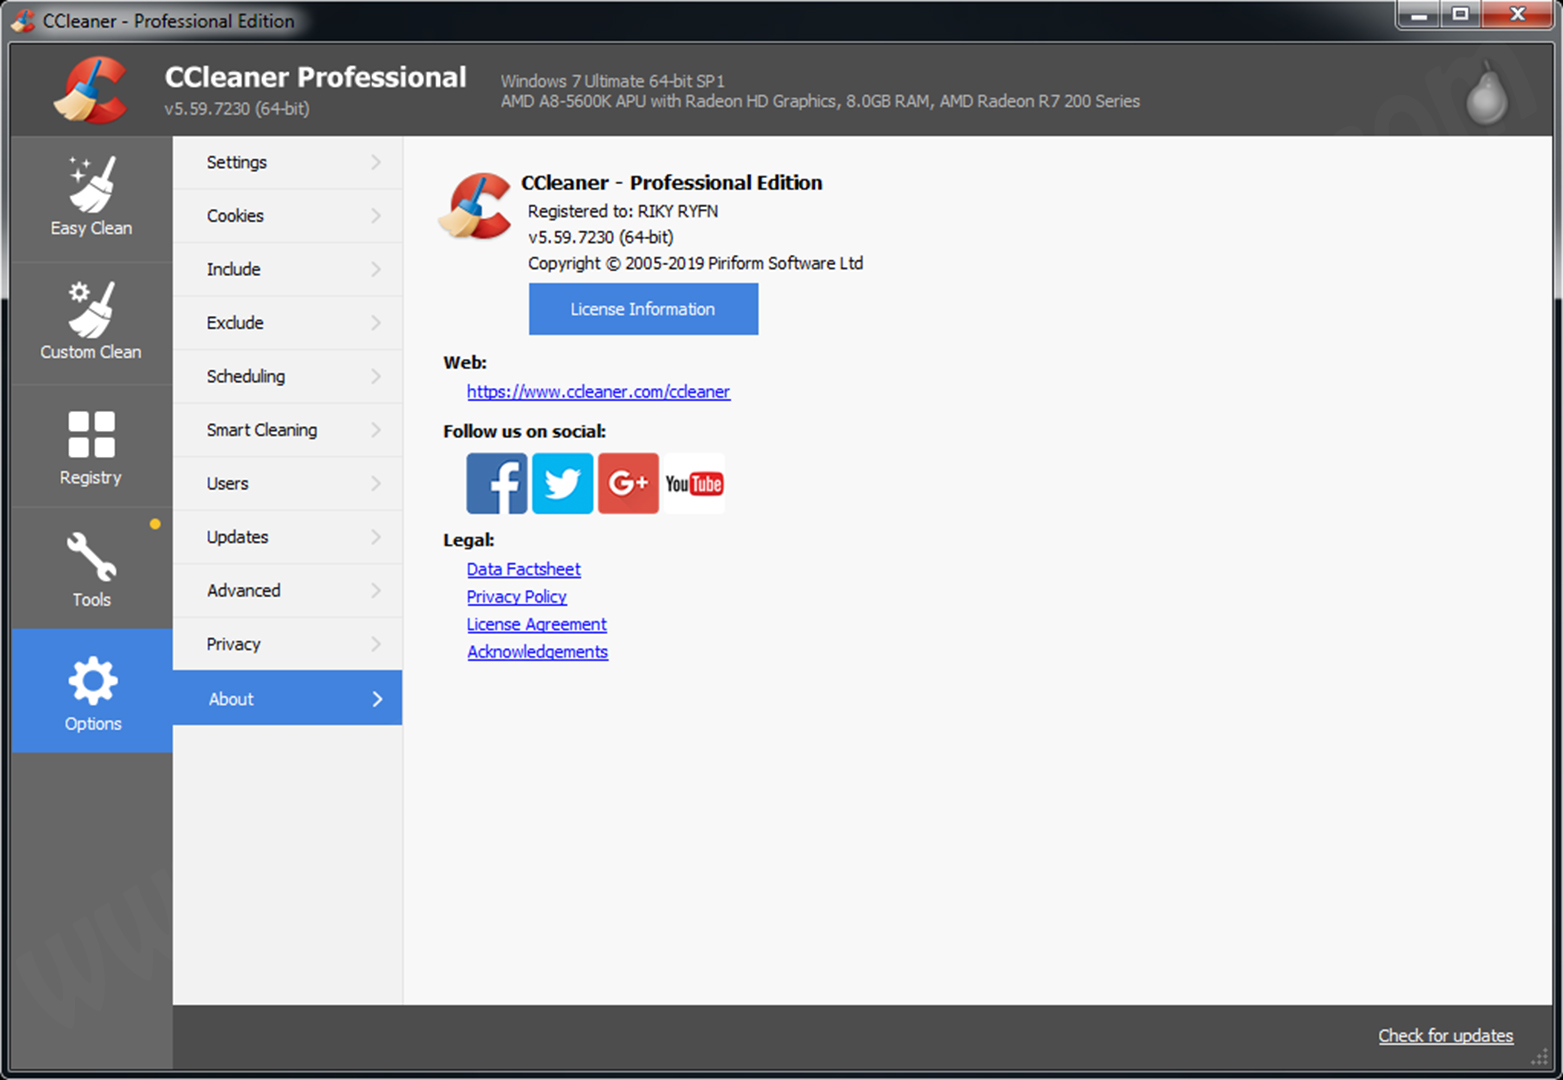Click the header version v5.59.7230 text

point(237,108)
